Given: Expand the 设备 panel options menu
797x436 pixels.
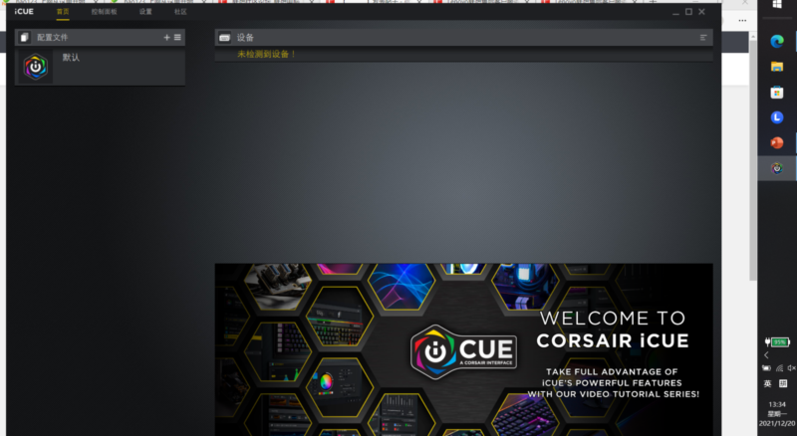Looking at the screenshot, I should (703, 37).
